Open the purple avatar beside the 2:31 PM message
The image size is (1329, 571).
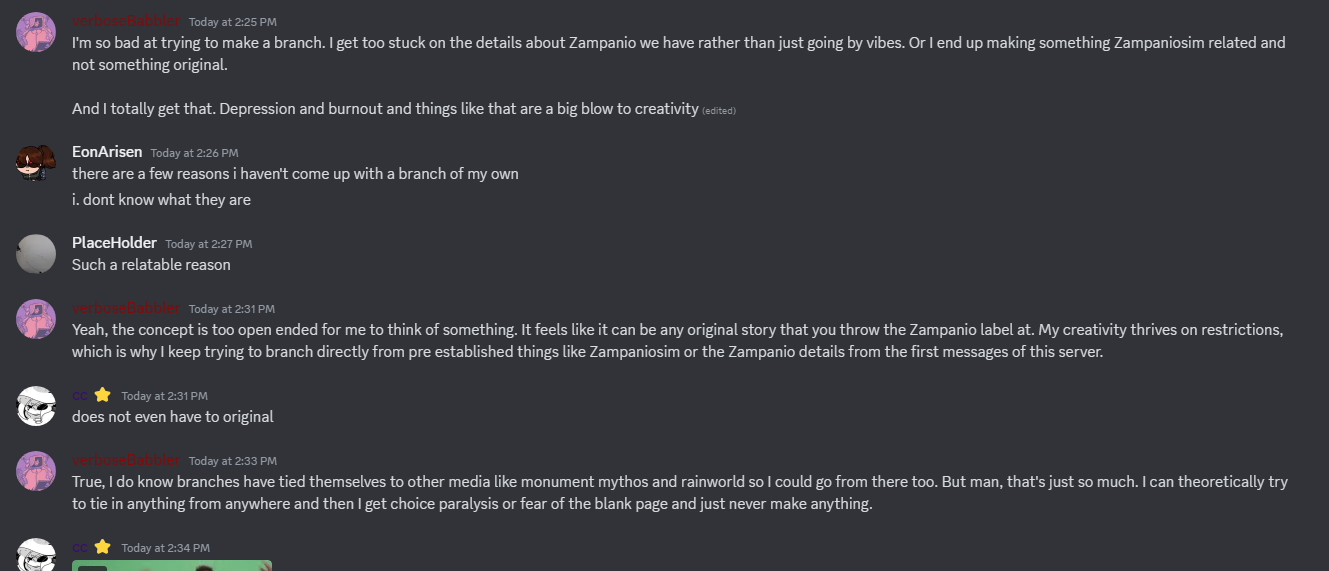coord(36,319)
